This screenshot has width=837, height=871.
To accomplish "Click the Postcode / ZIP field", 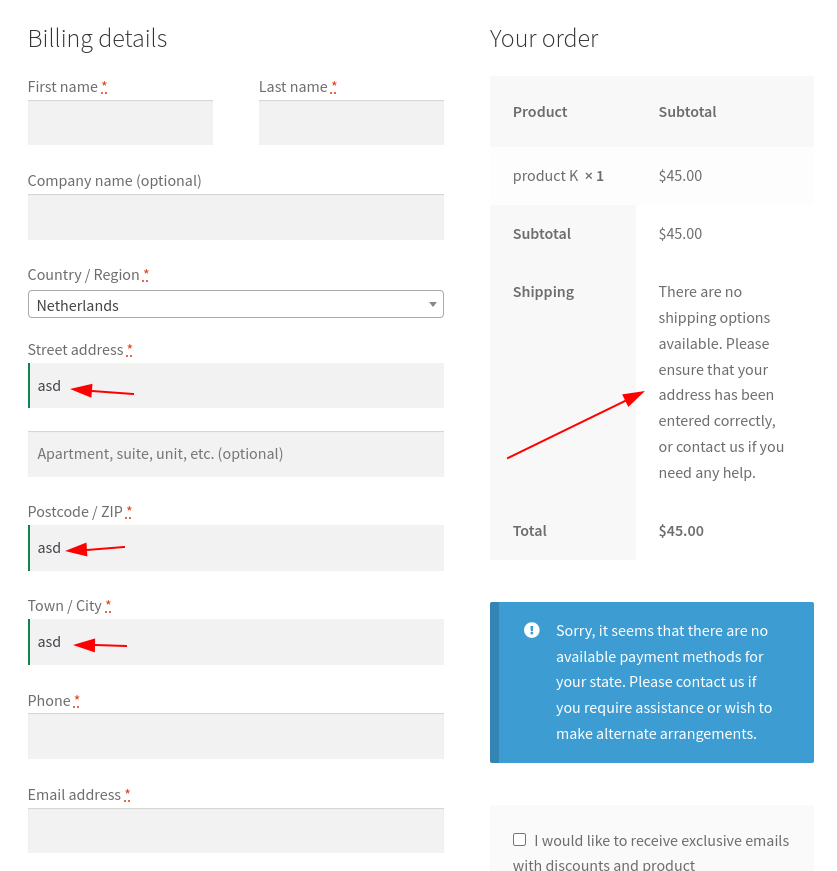I will [236, 548].
